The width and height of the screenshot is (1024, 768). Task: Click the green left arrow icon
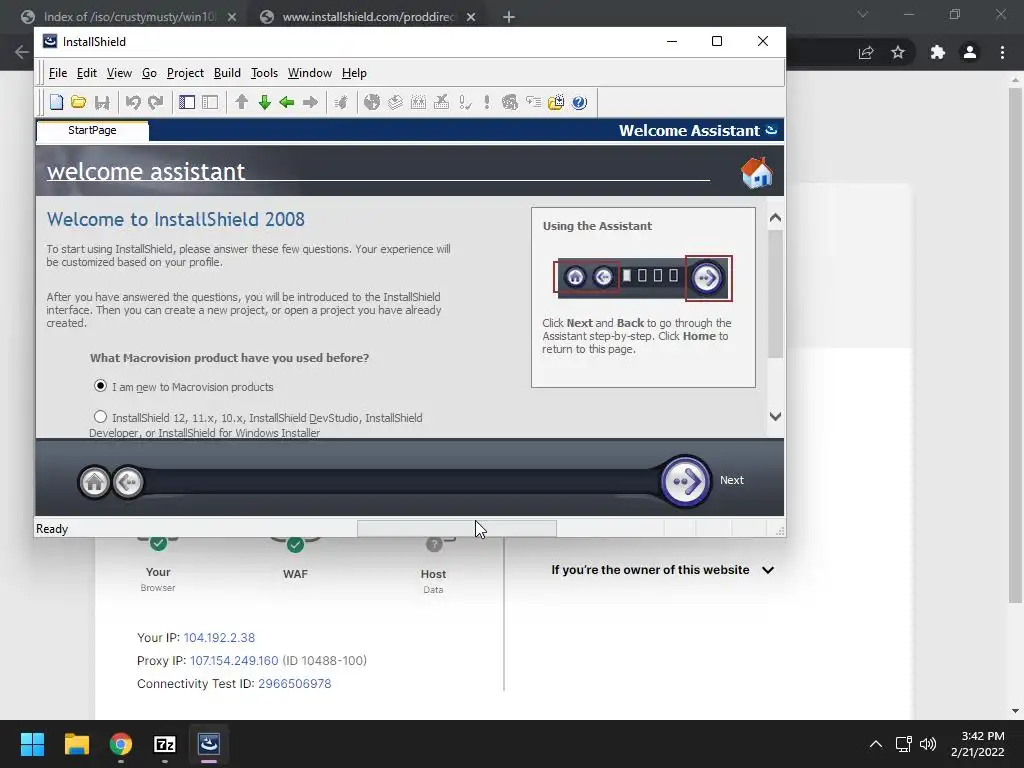tap(287, 103)
